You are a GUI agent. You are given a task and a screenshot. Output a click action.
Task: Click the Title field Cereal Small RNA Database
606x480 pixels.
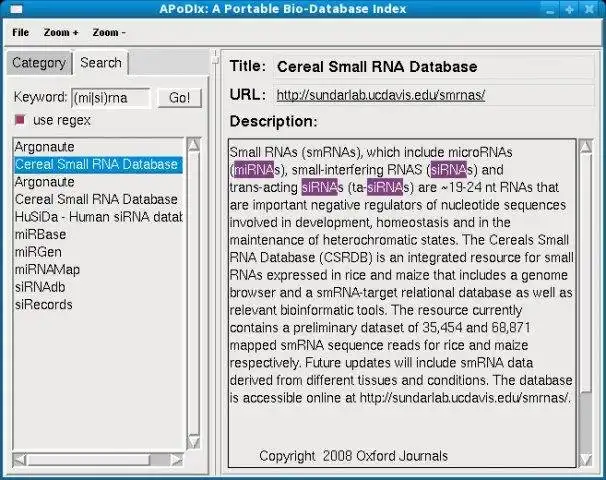(435, 67)
